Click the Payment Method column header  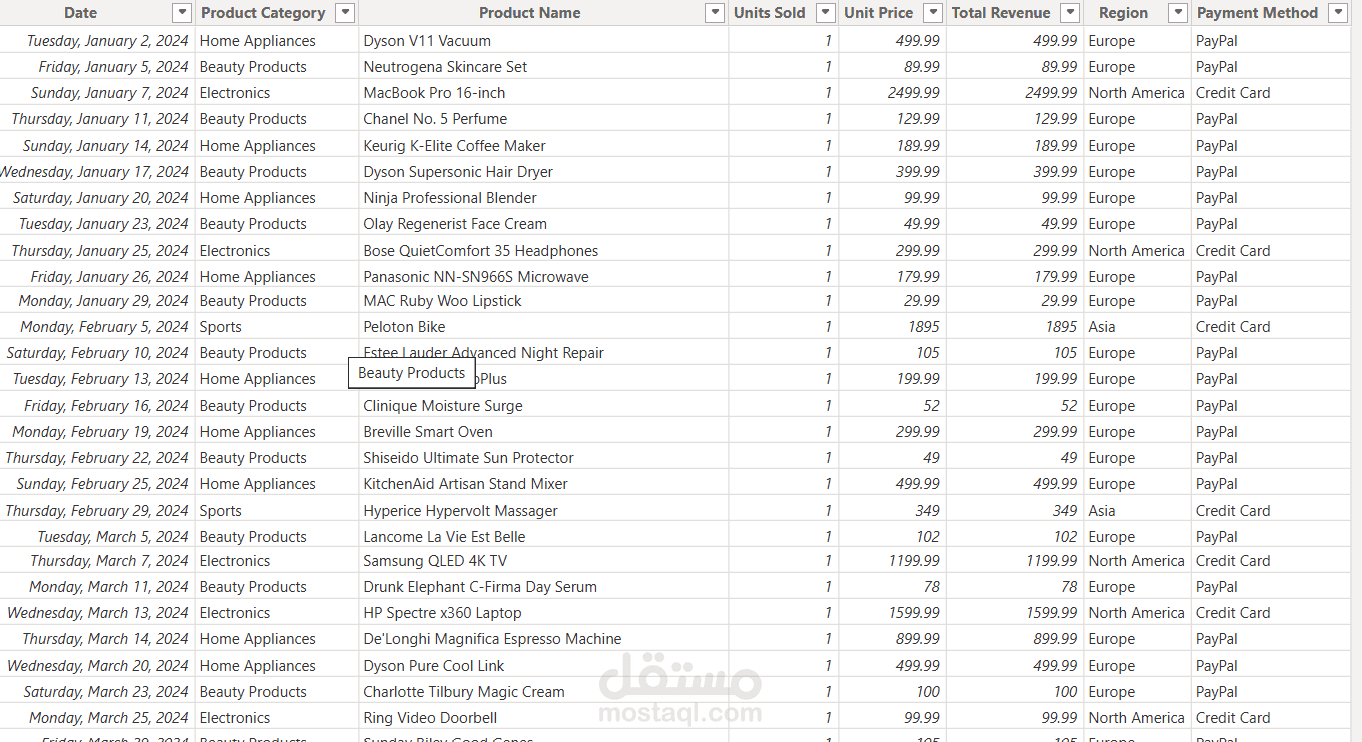click(x=1257, y=13)
